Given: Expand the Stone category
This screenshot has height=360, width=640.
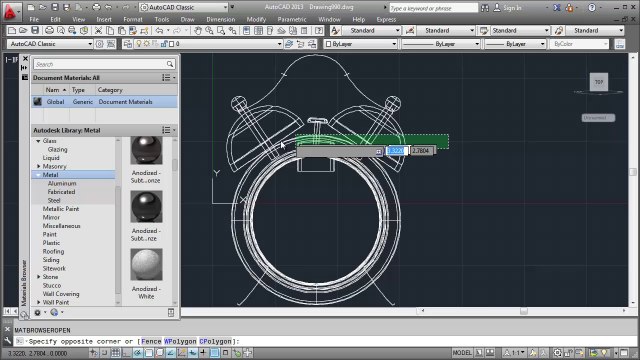Looking at the screenshot, I should pos(39,277).
